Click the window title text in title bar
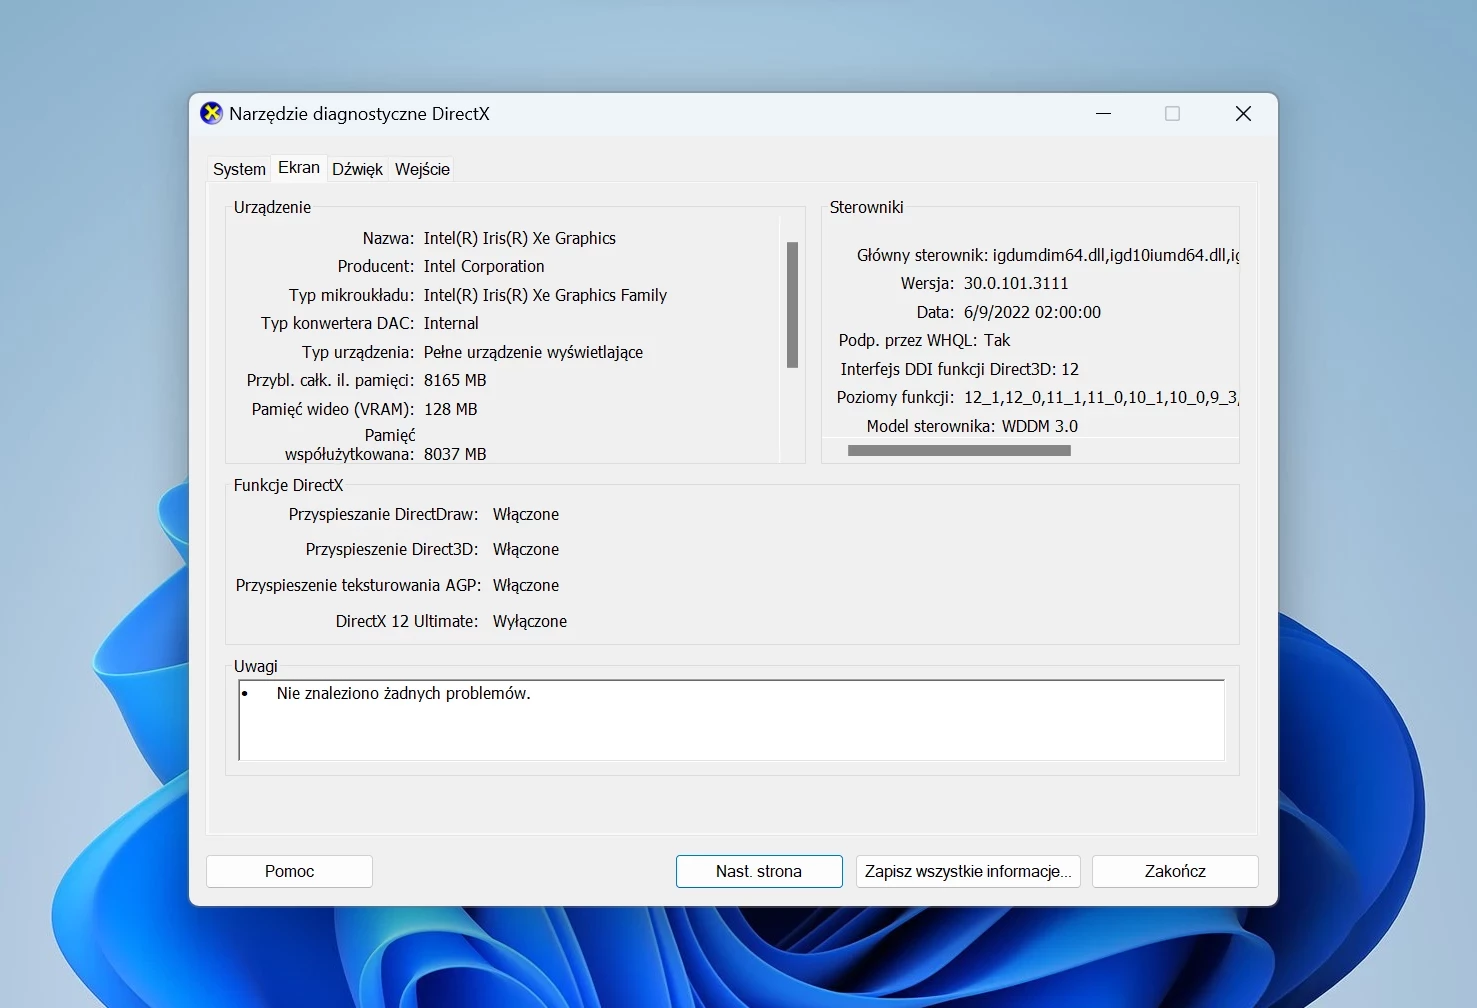1477x1008 pixels. pyautogui.click(x=359, y=114)
